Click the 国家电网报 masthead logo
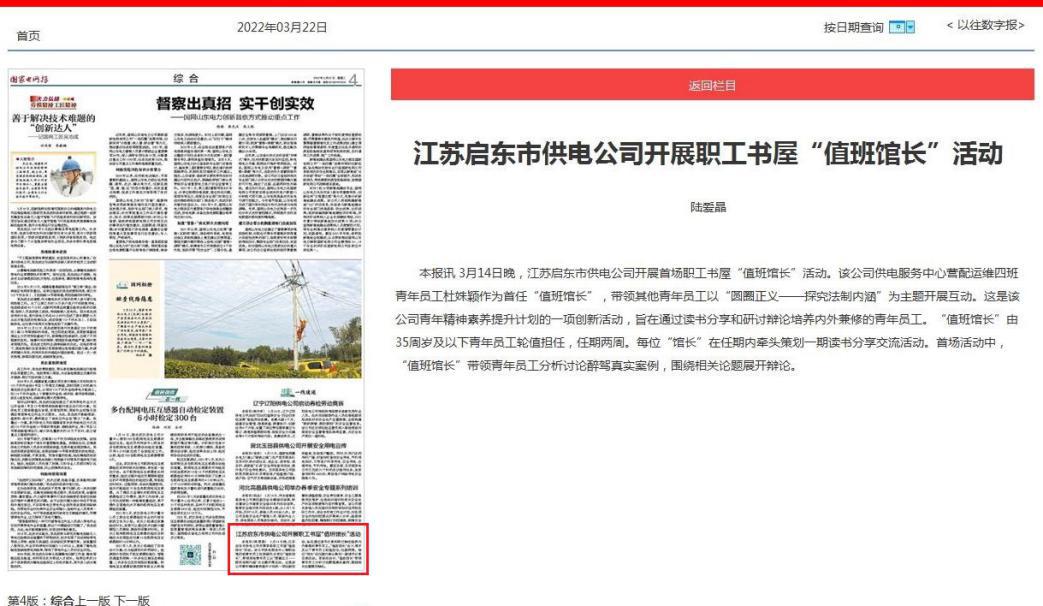This screenshot has height=606, width=1043. 29,79
